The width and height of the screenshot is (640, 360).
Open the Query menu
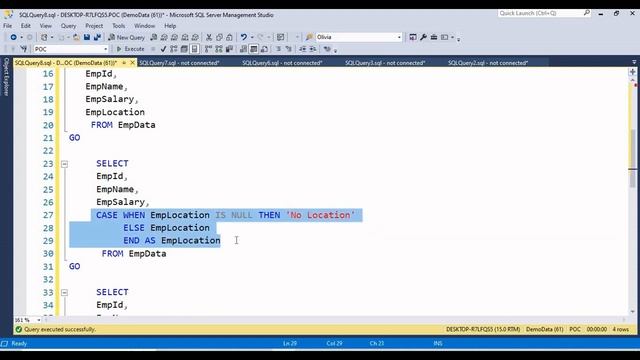[x=68, y=26]
